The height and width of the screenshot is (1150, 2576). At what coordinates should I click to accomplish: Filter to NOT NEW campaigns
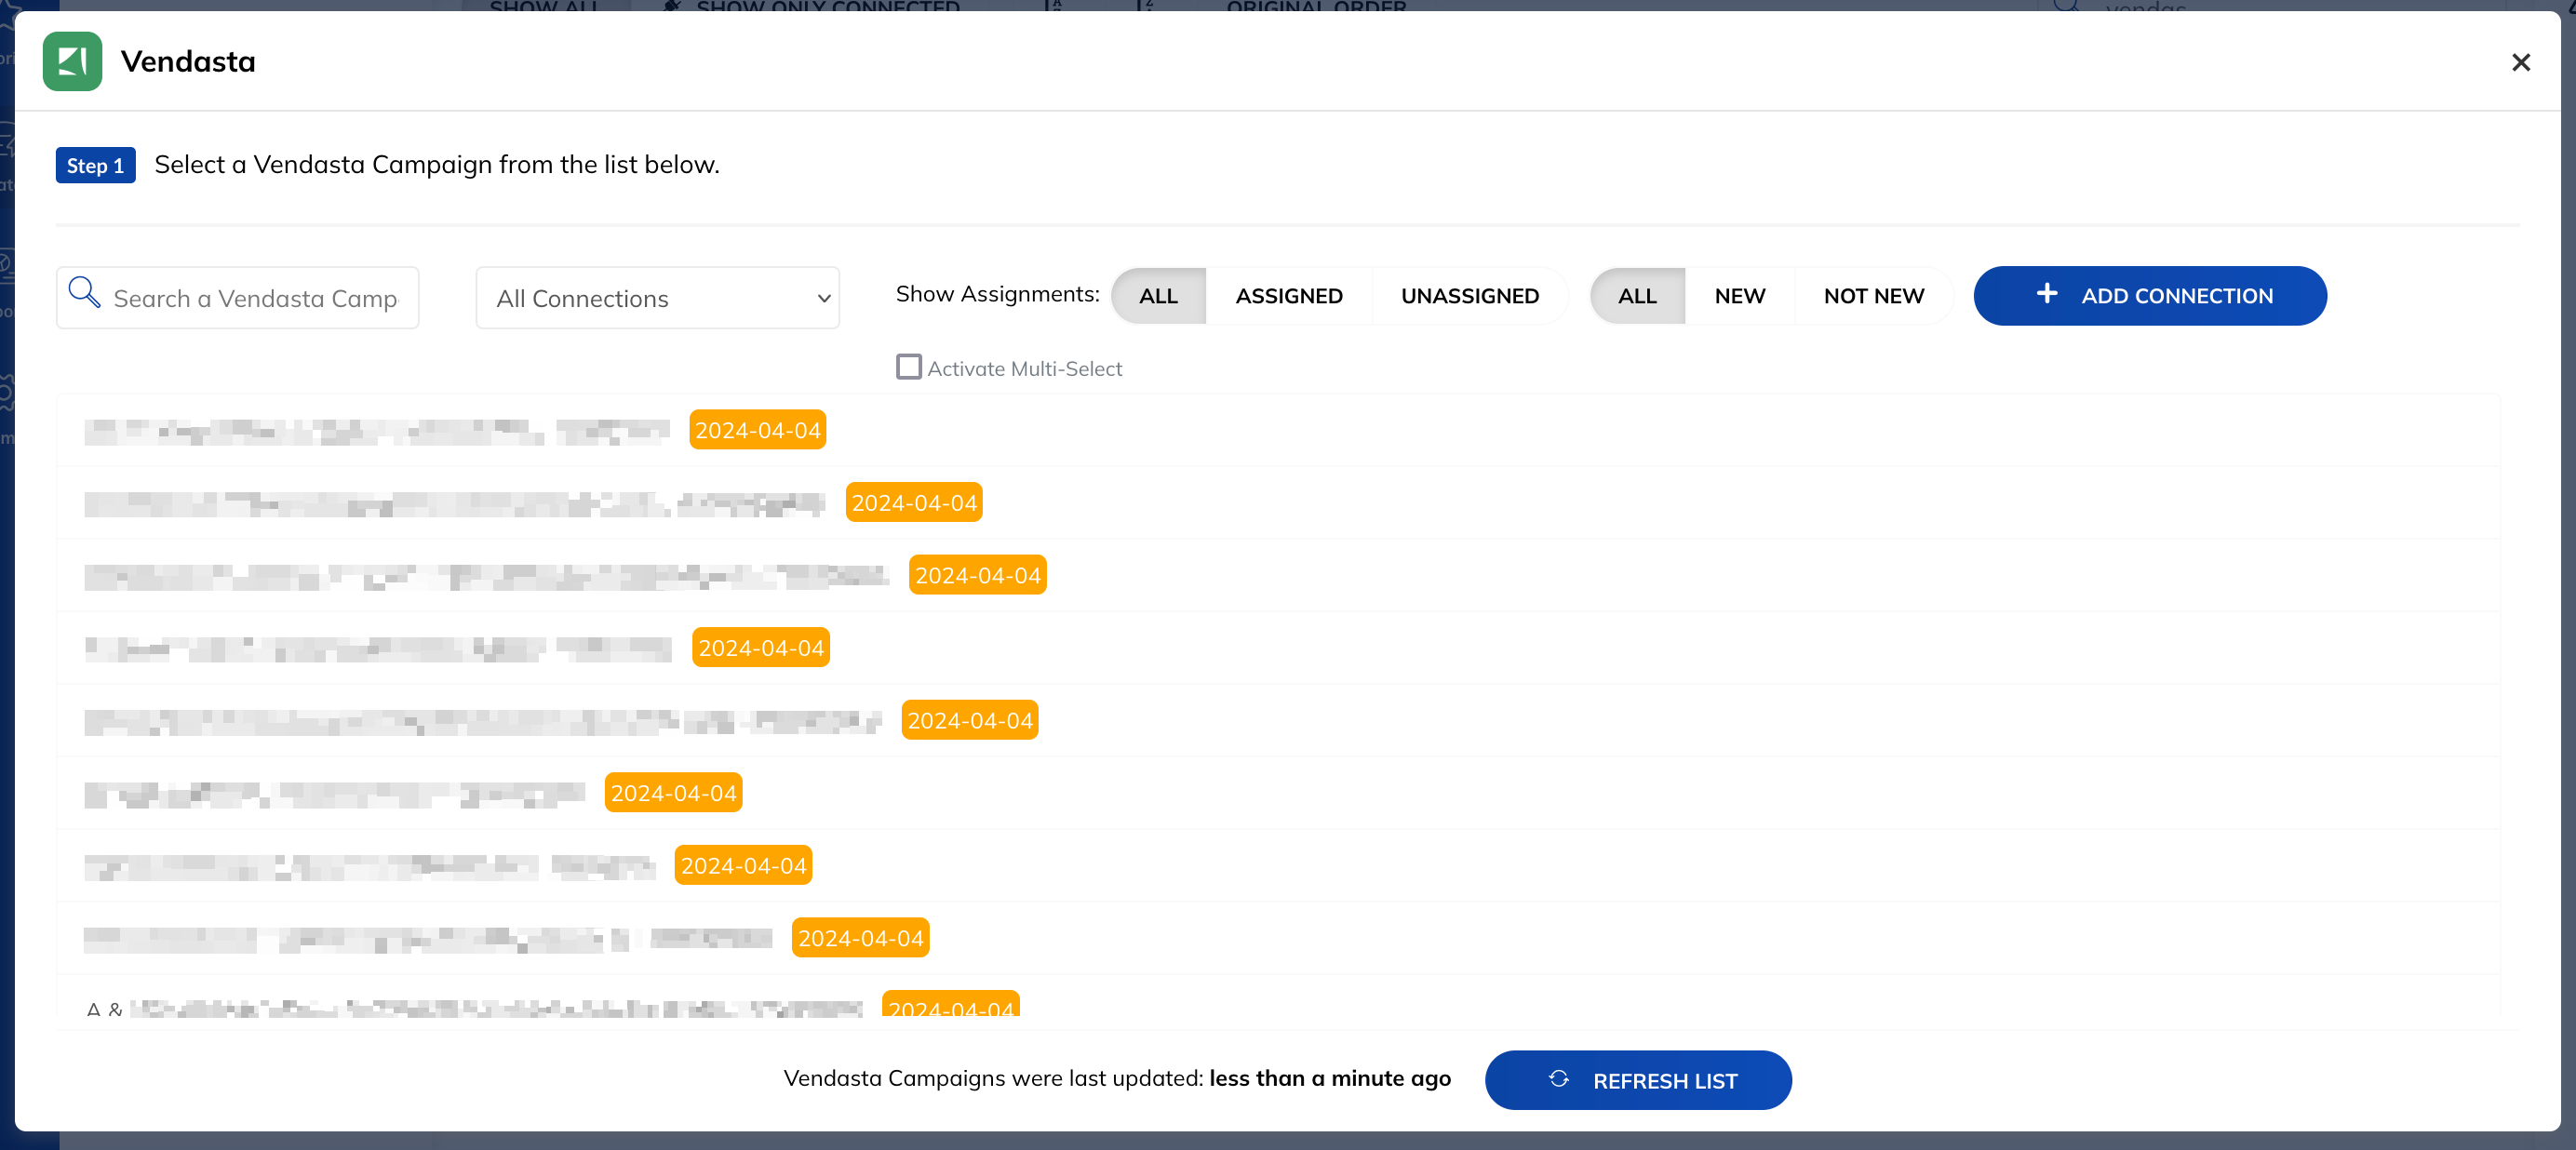pyautogui.click(x=1873, y=296)
